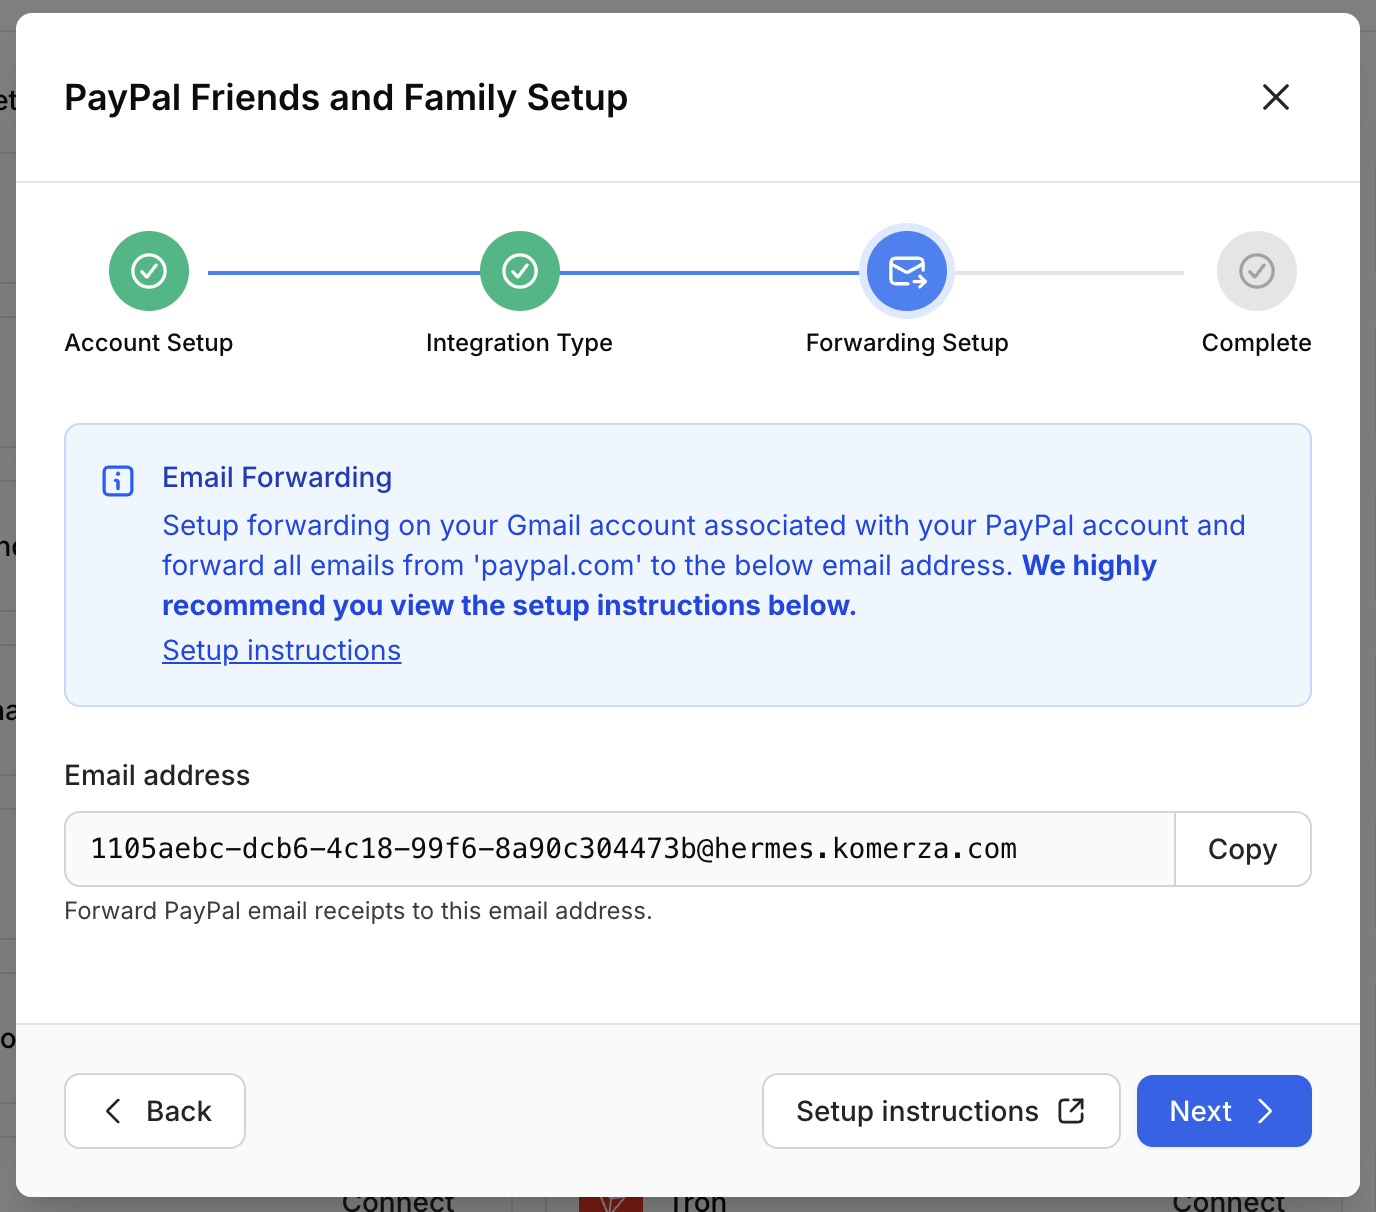
Task: Copy the forwarding email address
Action: point(1242,849)
